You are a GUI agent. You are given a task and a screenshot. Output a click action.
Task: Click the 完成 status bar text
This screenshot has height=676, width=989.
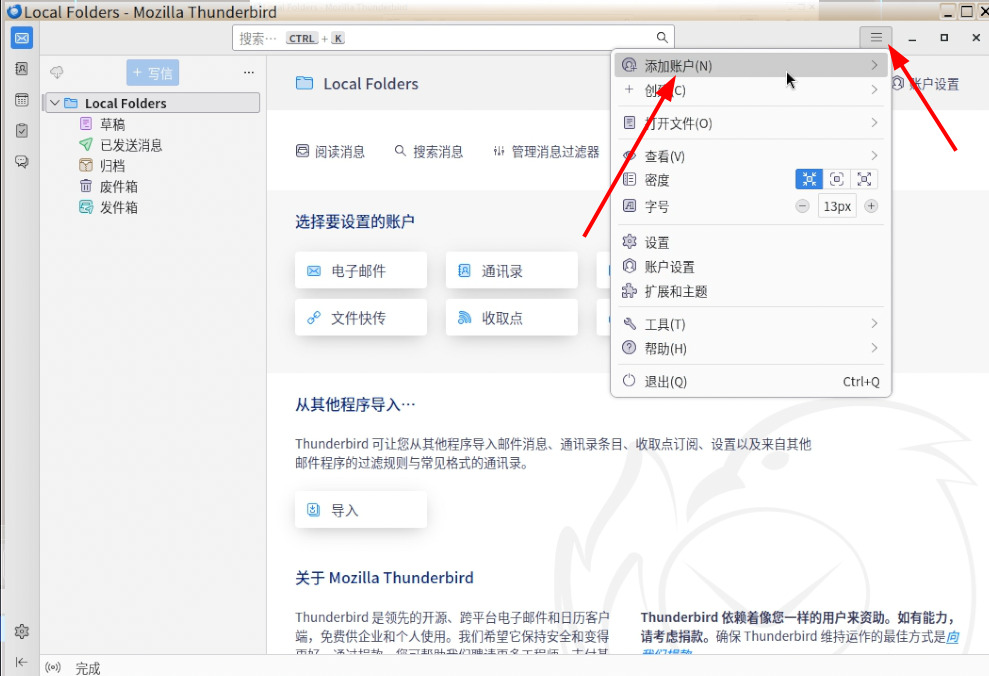88,668
